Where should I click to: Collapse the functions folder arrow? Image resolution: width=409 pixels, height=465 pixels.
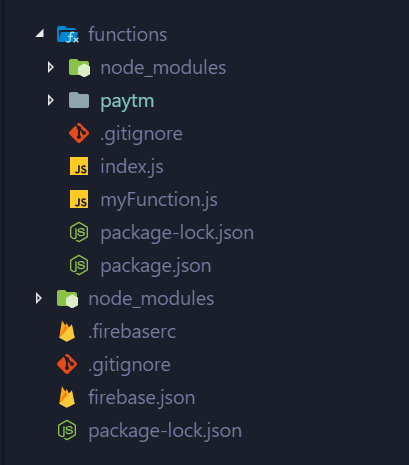[x=40, y=34]
